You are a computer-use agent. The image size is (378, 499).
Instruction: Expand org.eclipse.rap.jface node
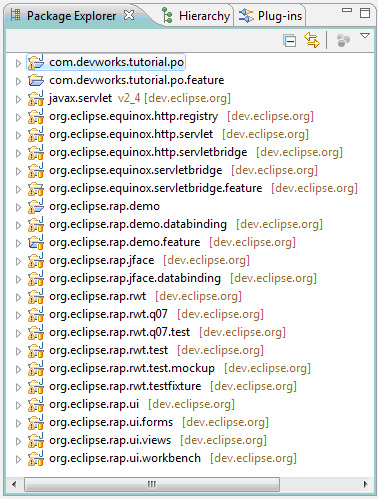(x=18, y=261)
